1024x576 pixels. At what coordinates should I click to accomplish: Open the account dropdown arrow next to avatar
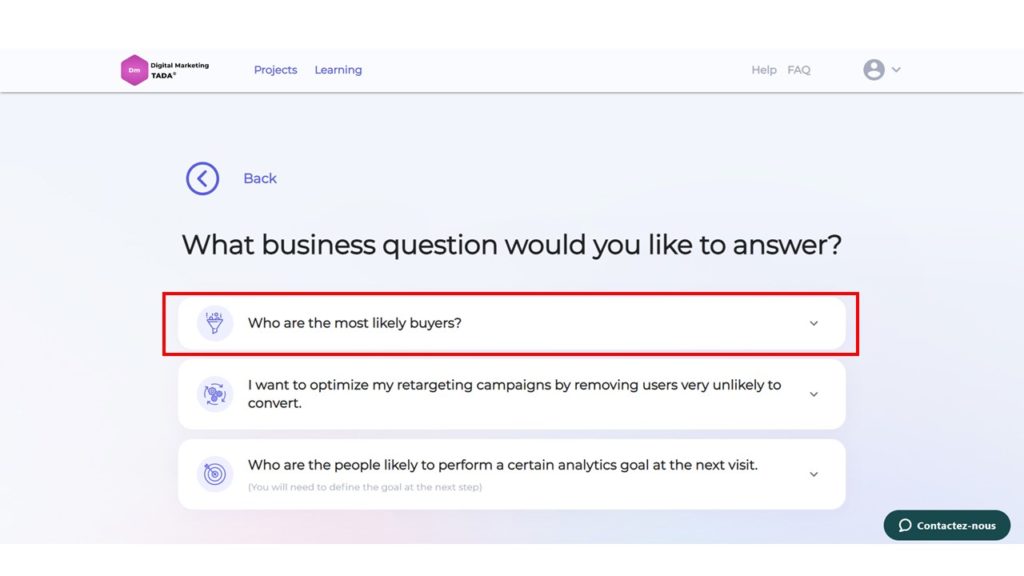tap(896, 69)
